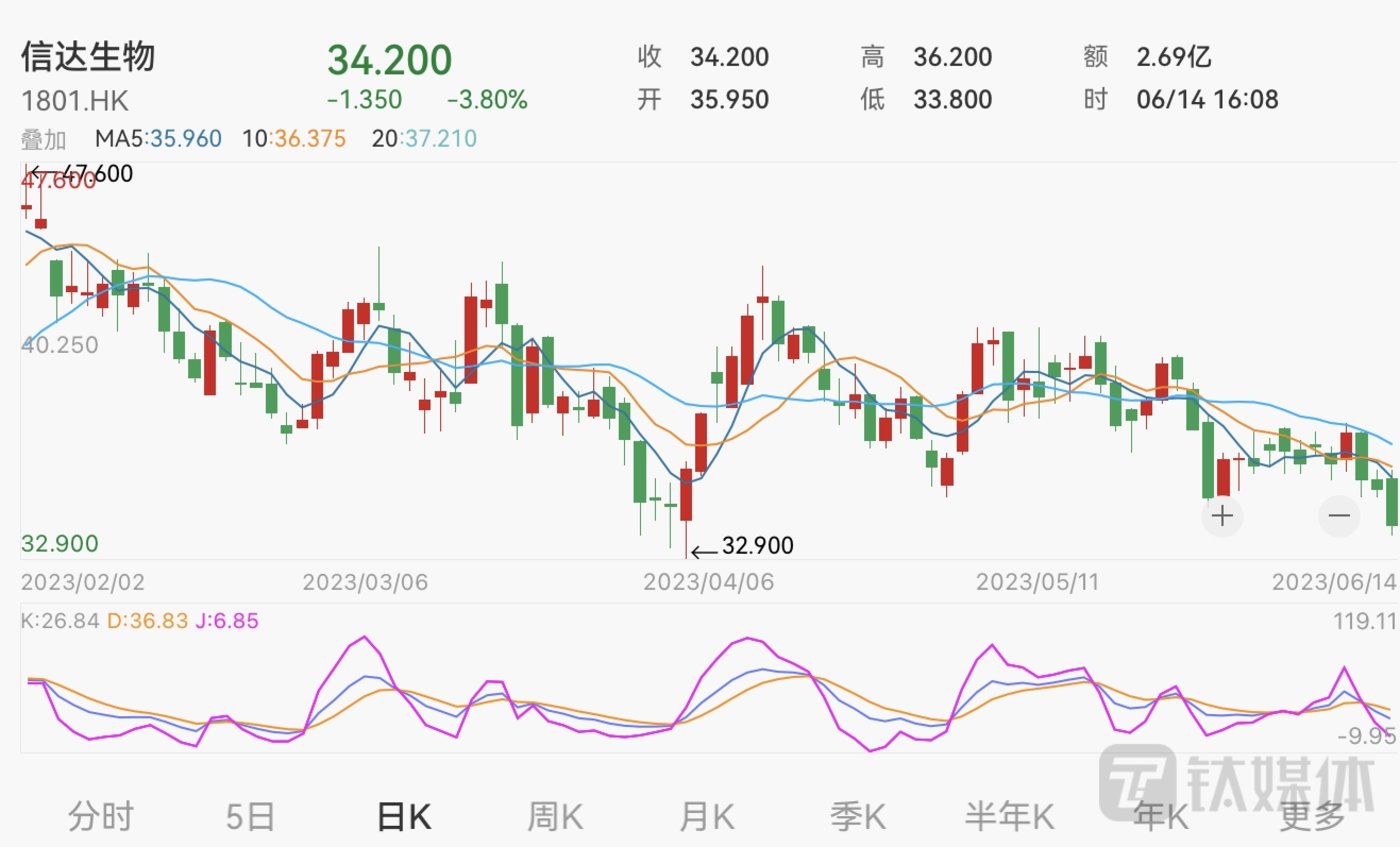Select the 日K daily candlestick tab
The height and width of the screenshot is (847, 1400).
403,816
